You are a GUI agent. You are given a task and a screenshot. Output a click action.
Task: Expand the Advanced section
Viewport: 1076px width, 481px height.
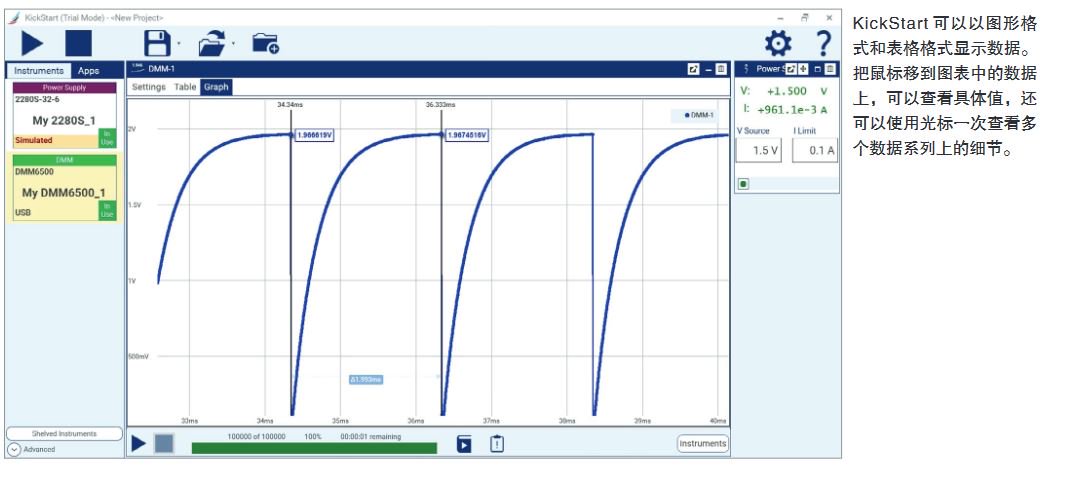click(14, 450)
